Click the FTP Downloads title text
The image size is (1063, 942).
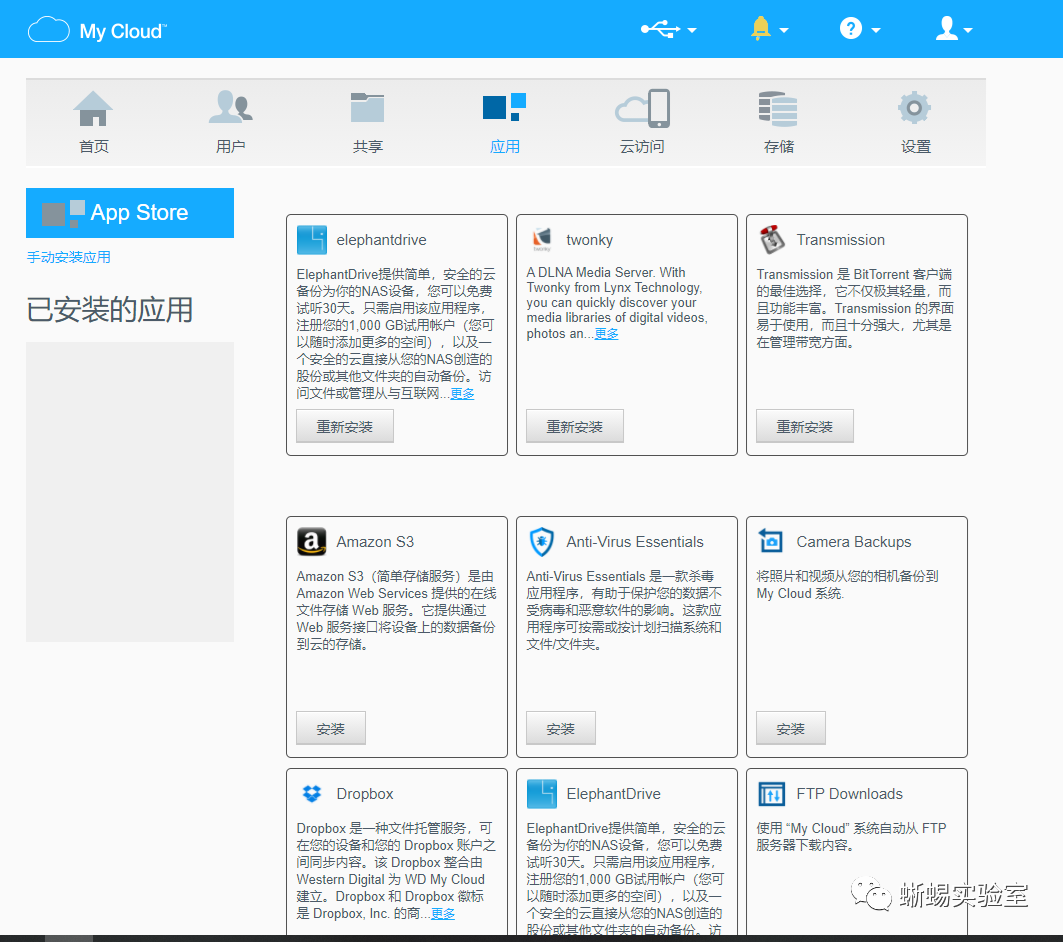point(849,794)
